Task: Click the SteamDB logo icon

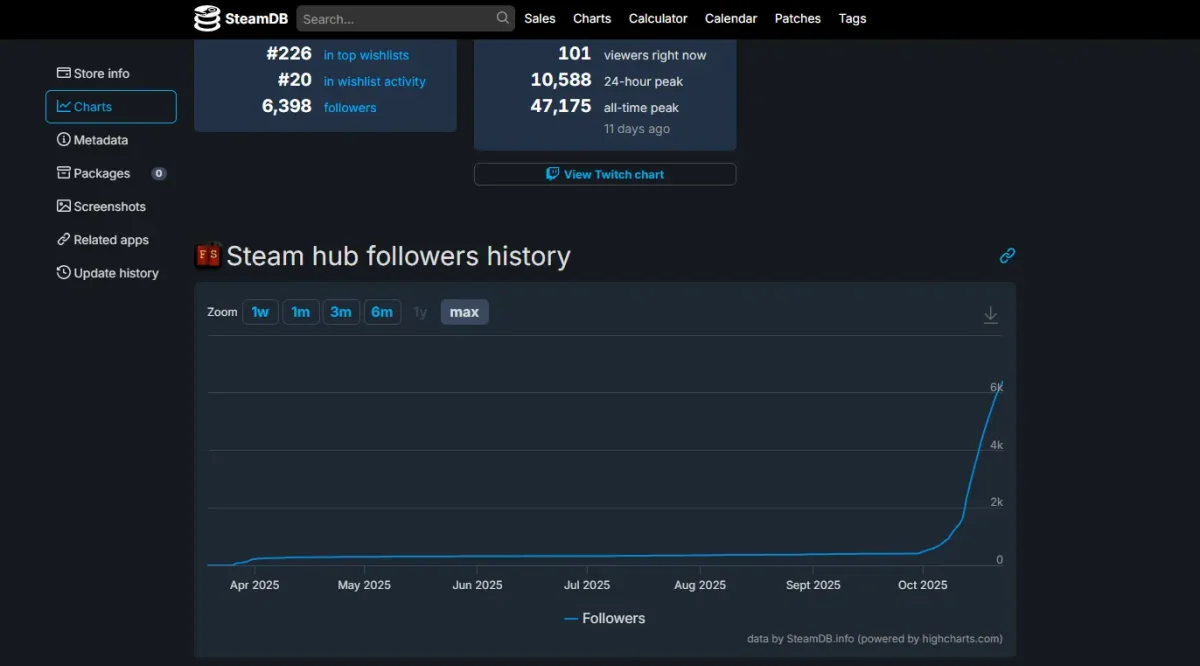Action: coord(207,18)
